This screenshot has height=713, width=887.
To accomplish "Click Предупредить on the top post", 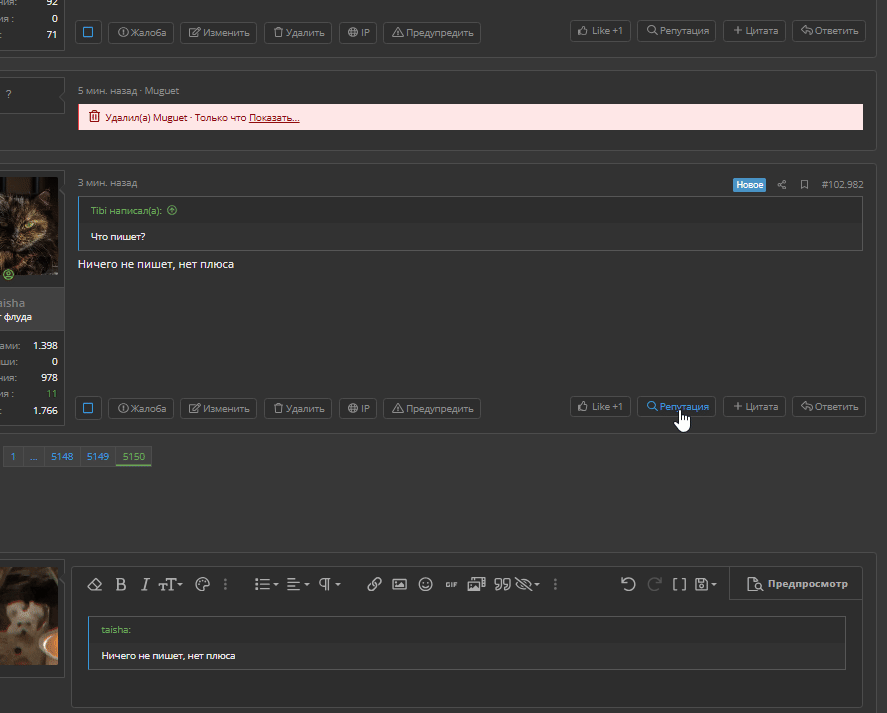I will [432, 32].
